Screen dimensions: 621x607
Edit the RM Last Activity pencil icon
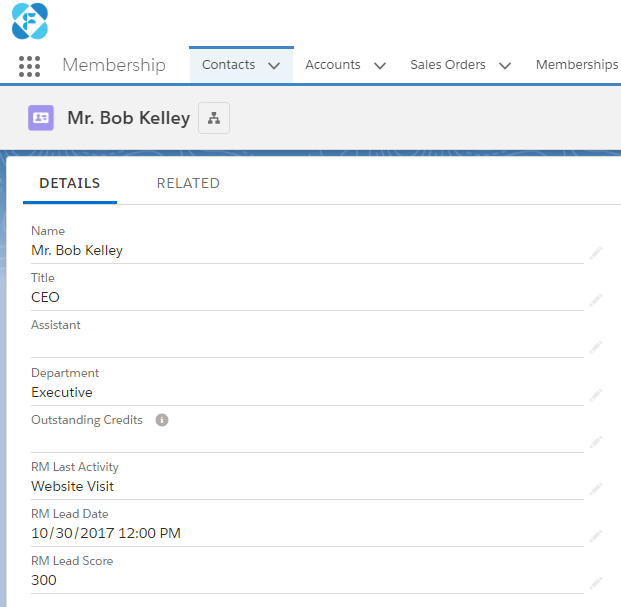click(x=596, y=489)
